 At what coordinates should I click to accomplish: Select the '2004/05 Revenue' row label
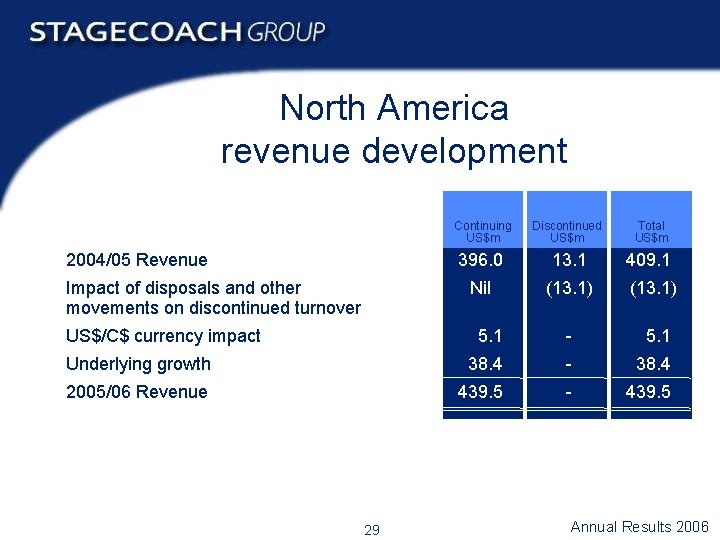click(x=137, y=260)
